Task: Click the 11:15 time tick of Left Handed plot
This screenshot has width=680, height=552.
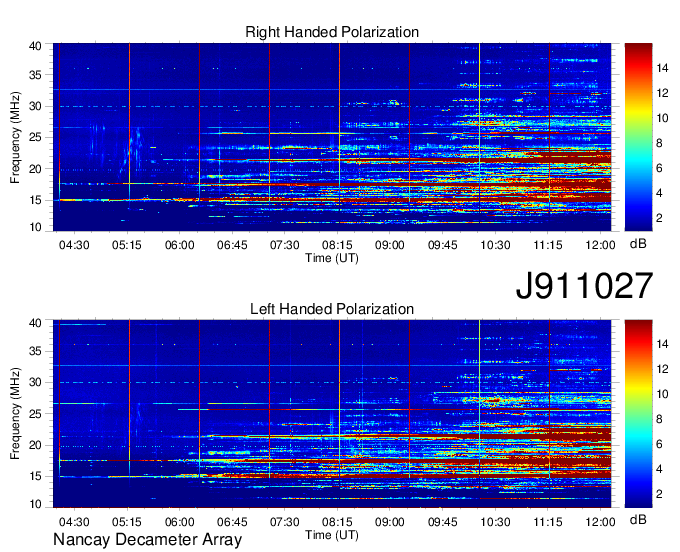Action: pyautogui.click(x=548, y=522)
